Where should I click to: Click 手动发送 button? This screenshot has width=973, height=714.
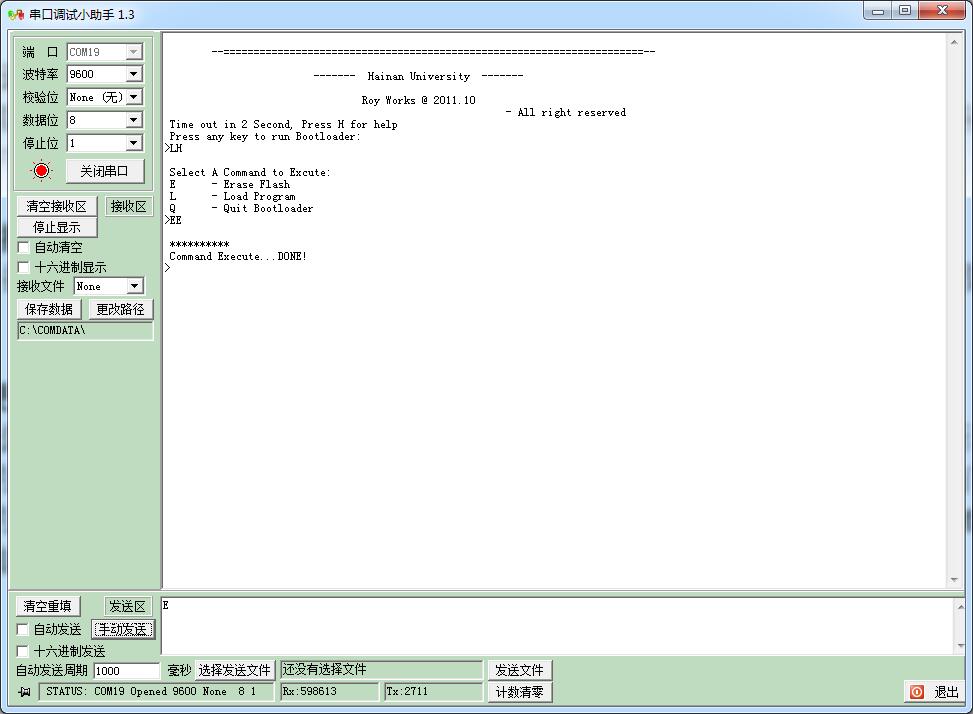coord(123,630)
